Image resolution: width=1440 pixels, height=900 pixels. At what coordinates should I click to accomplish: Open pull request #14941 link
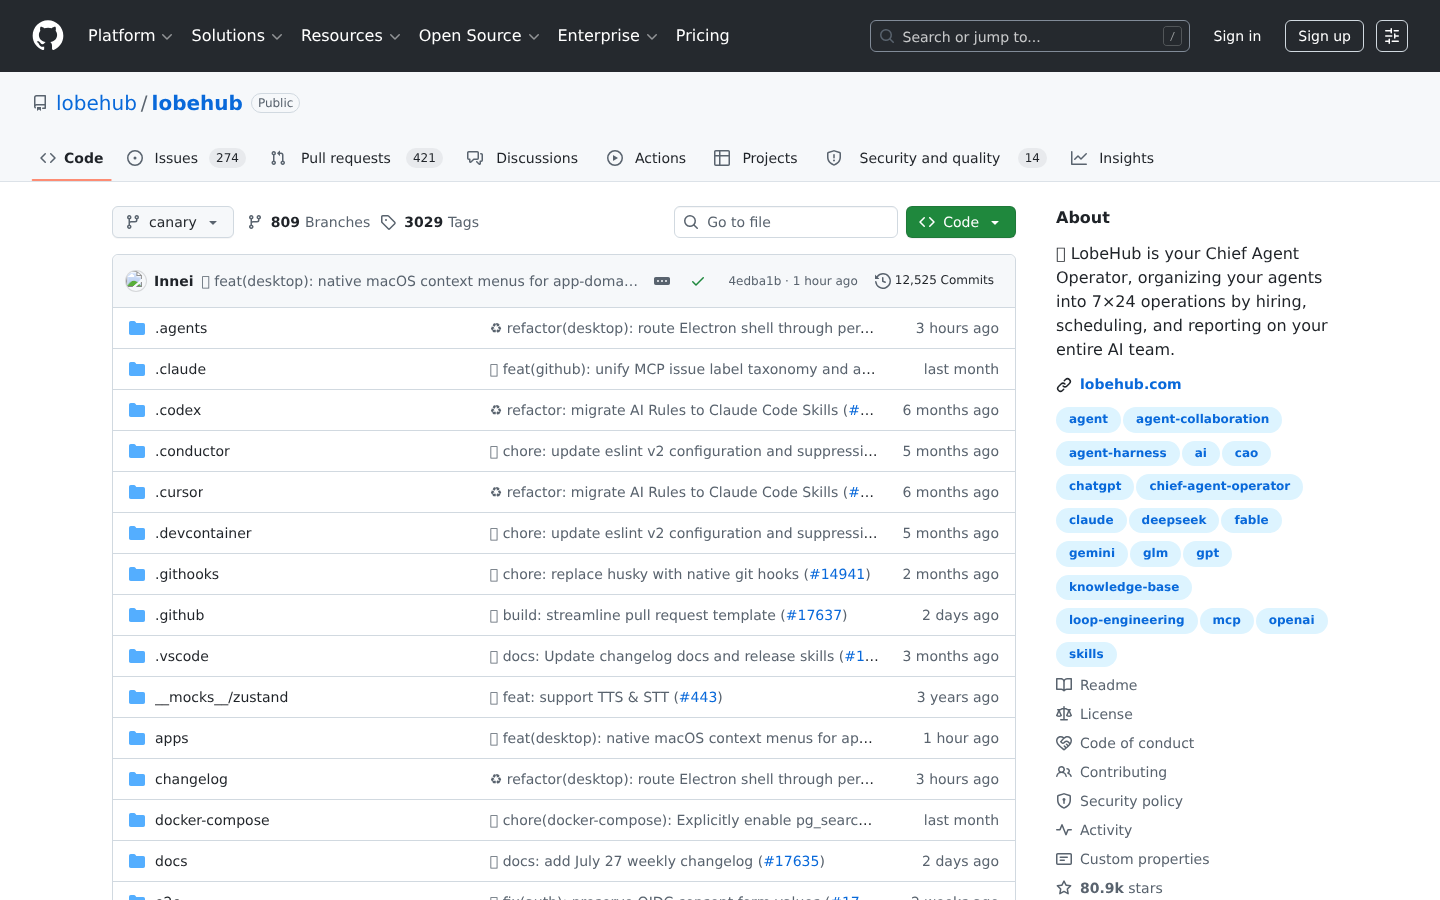837,574
